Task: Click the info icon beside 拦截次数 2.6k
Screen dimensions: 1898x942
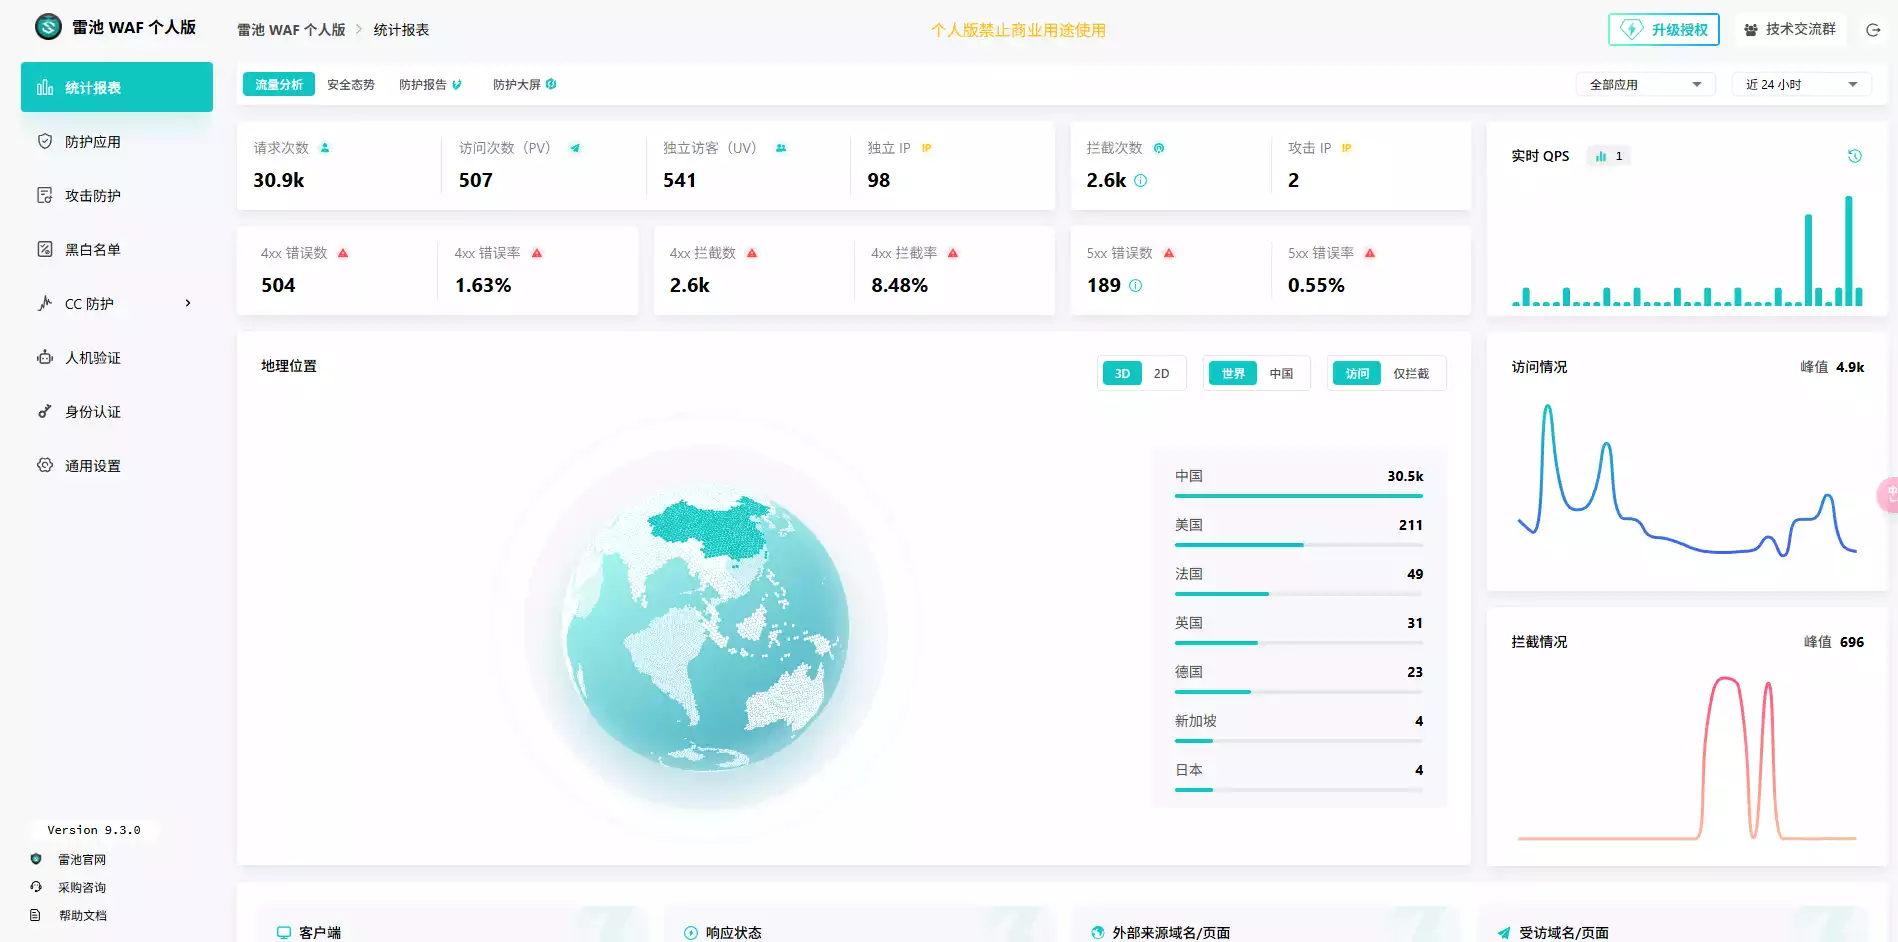Action: (x=1141, y=181)
